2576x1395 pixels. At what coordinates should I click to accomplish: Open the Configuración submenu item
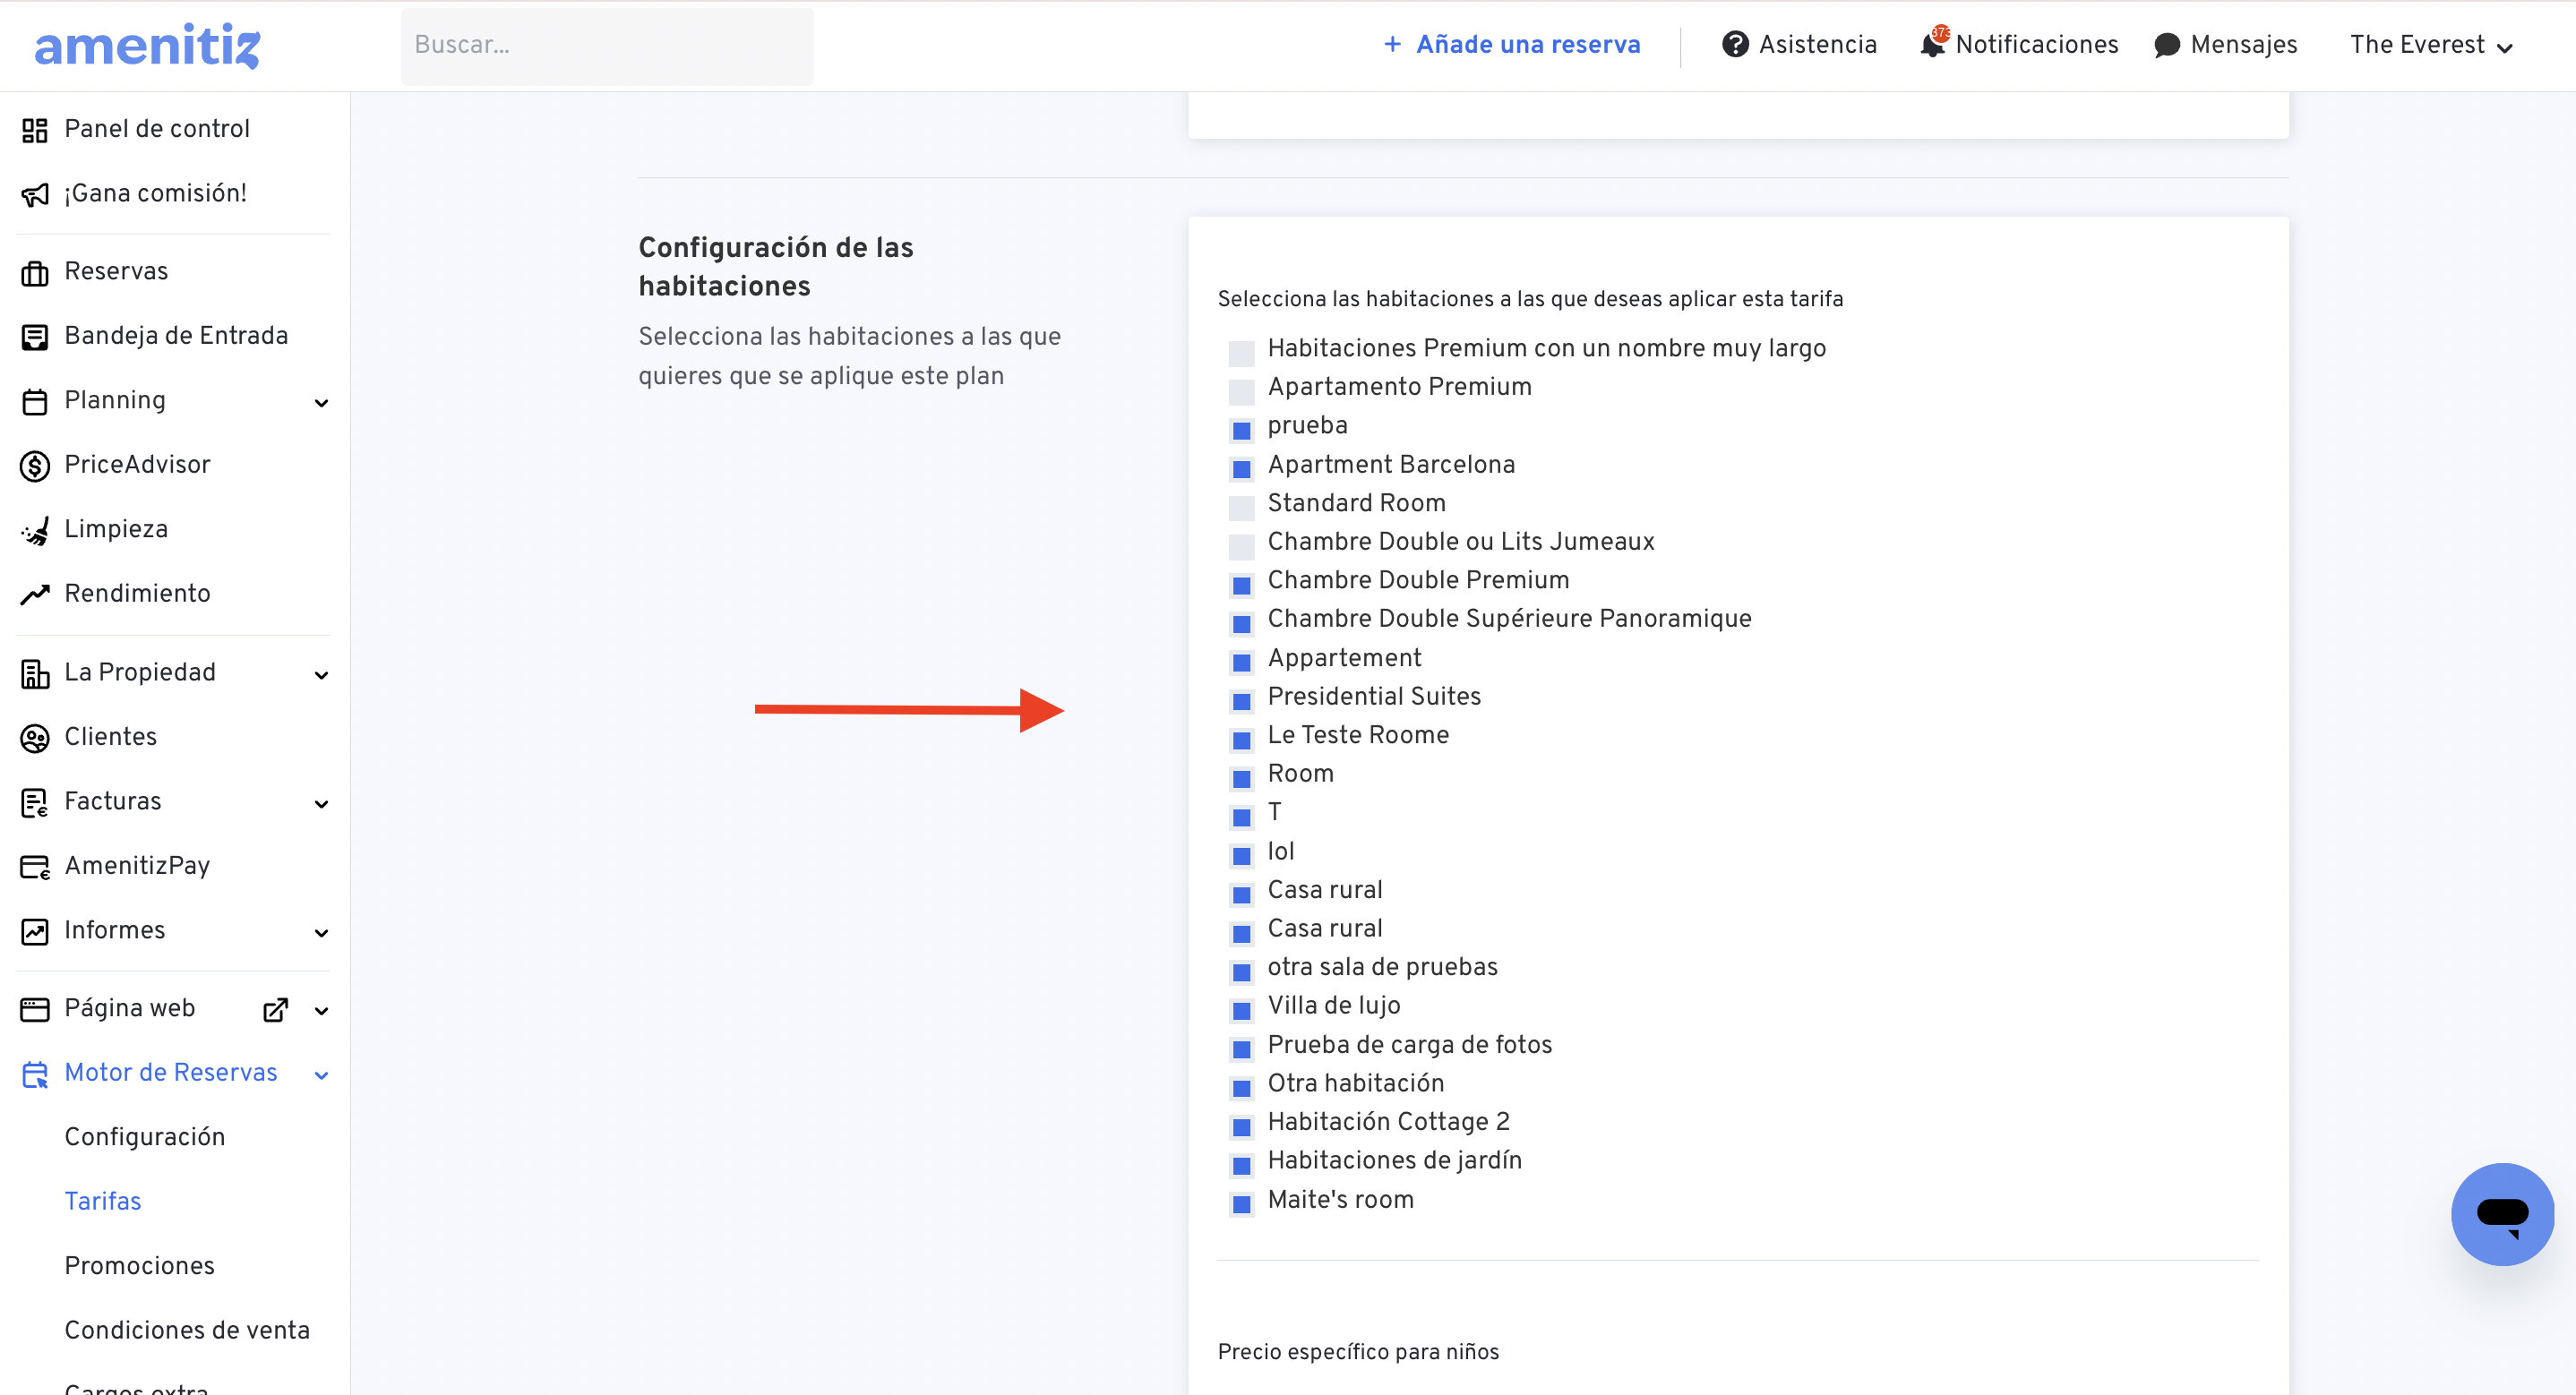point(145,1137)
